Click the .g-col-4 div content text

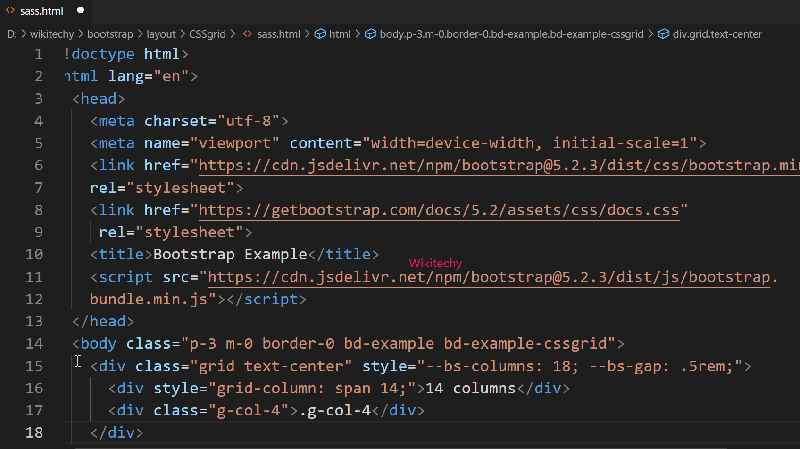335,410
